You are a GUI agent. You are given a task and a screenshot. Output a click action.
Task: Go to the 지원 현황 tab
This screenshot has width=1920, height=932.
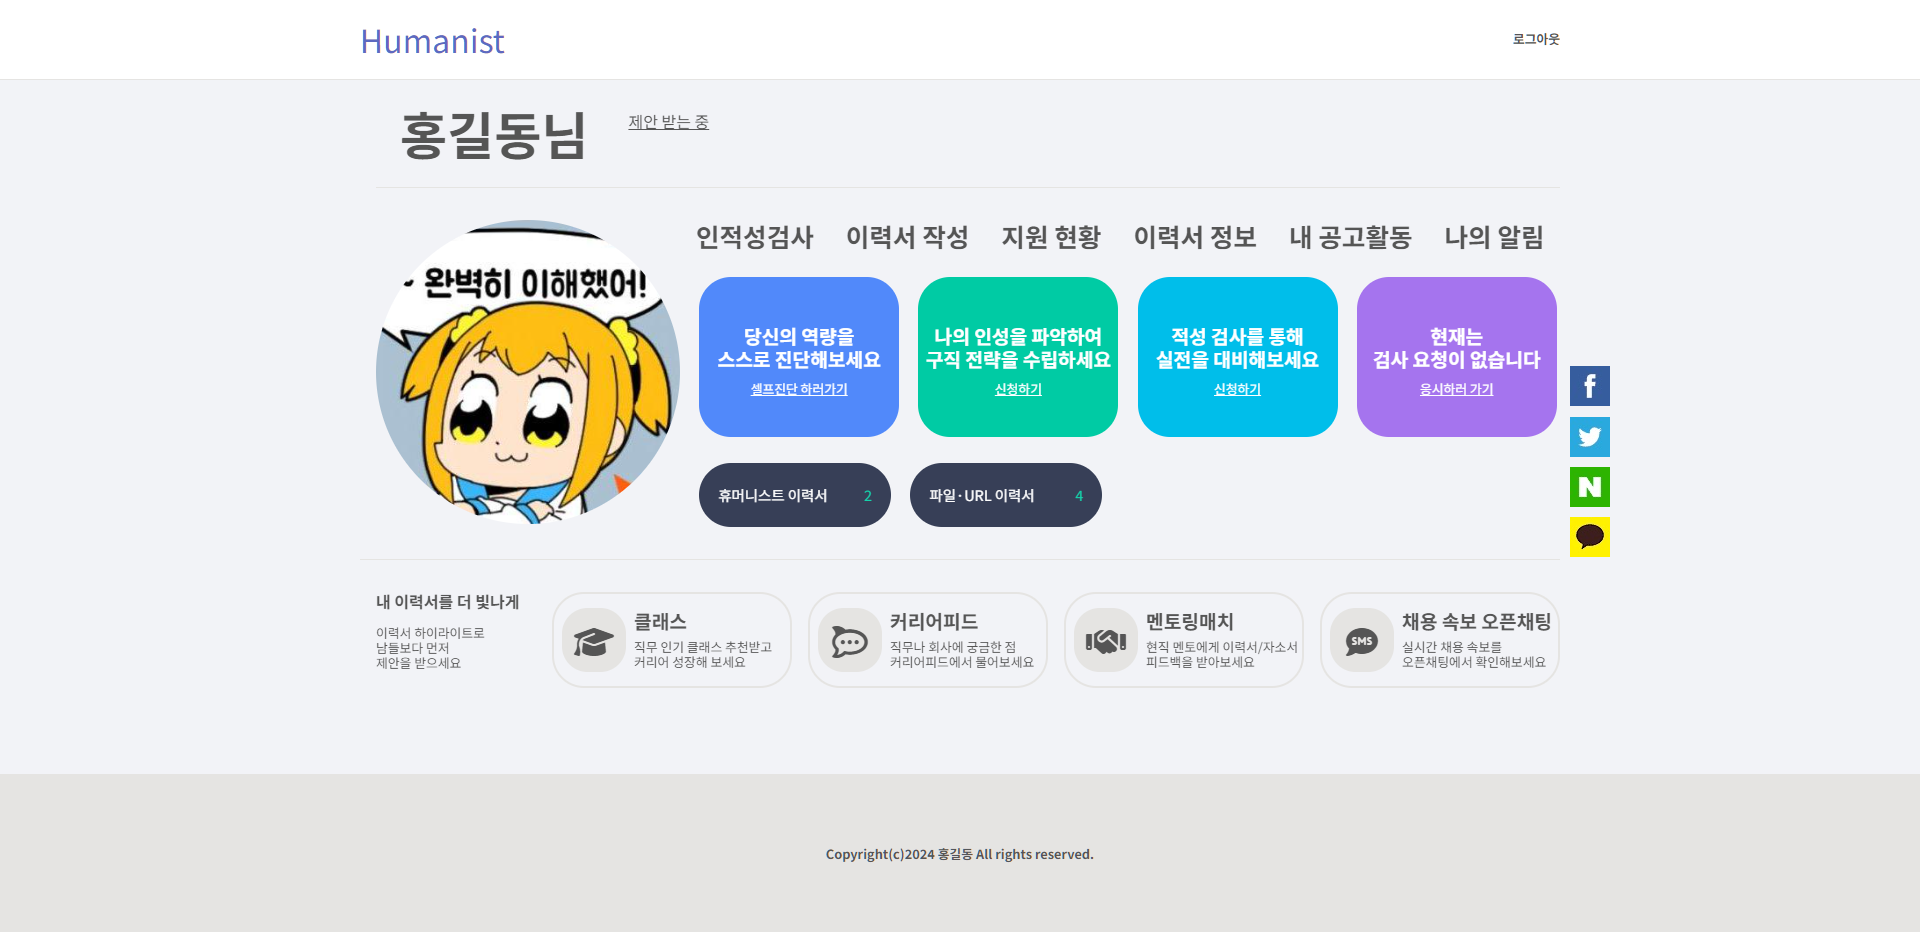click(1051, 237)
